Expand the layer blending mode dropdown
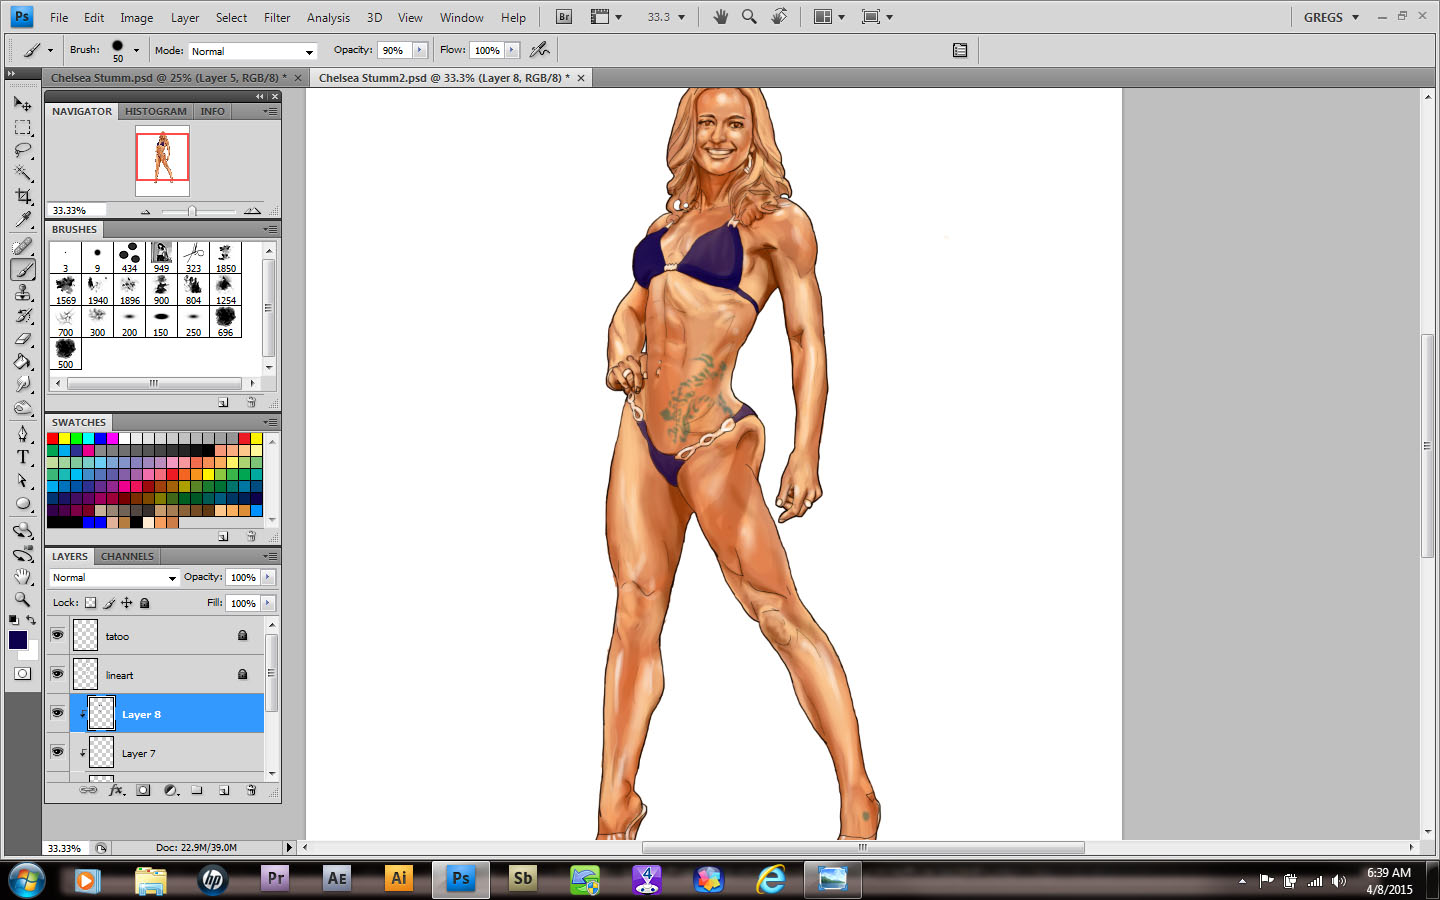The height and width of the screenshot is (900, 1440). tap(114, 578)
